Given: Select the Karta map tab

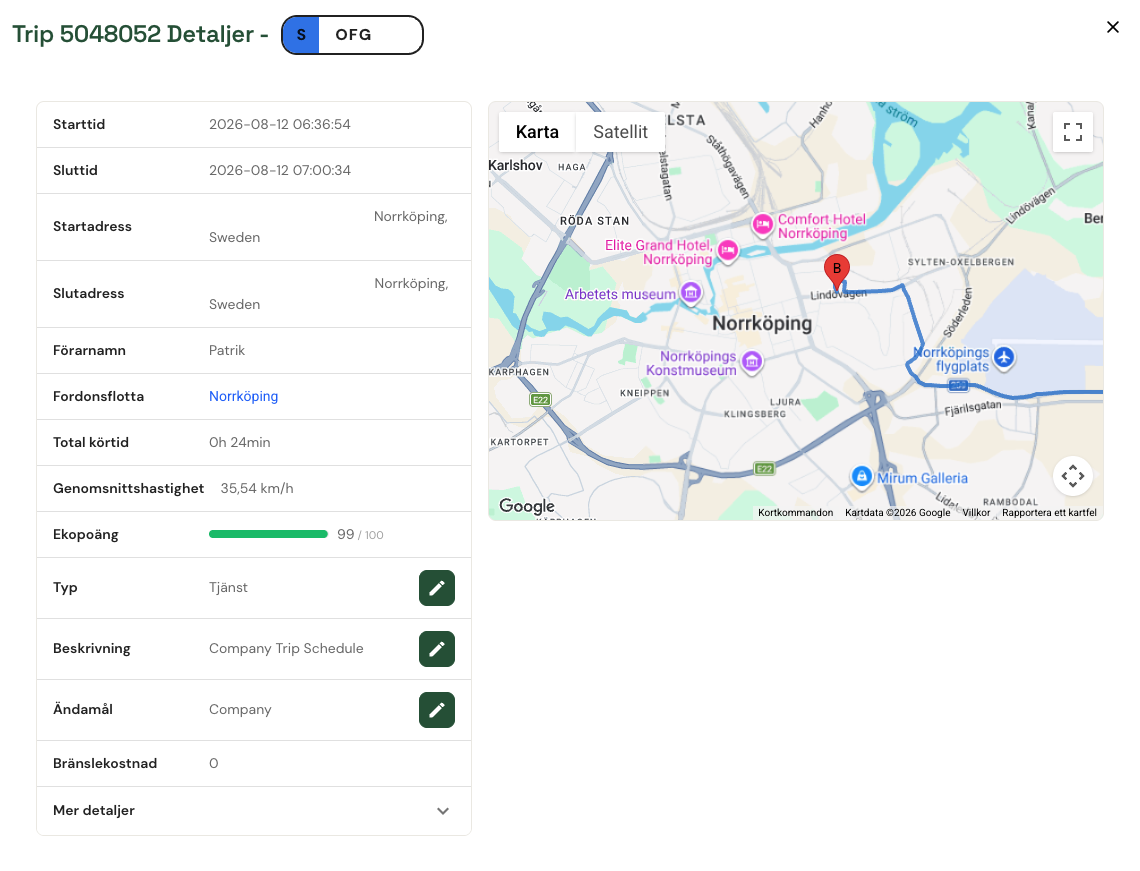Looking at the screenshot, I should [537, 132].
